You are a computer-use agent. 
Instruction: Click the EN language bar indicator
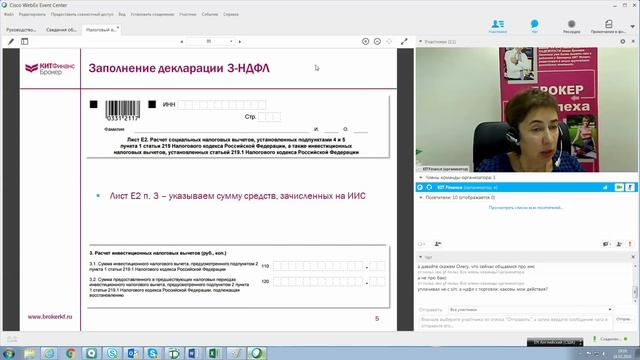click(554, 342)
